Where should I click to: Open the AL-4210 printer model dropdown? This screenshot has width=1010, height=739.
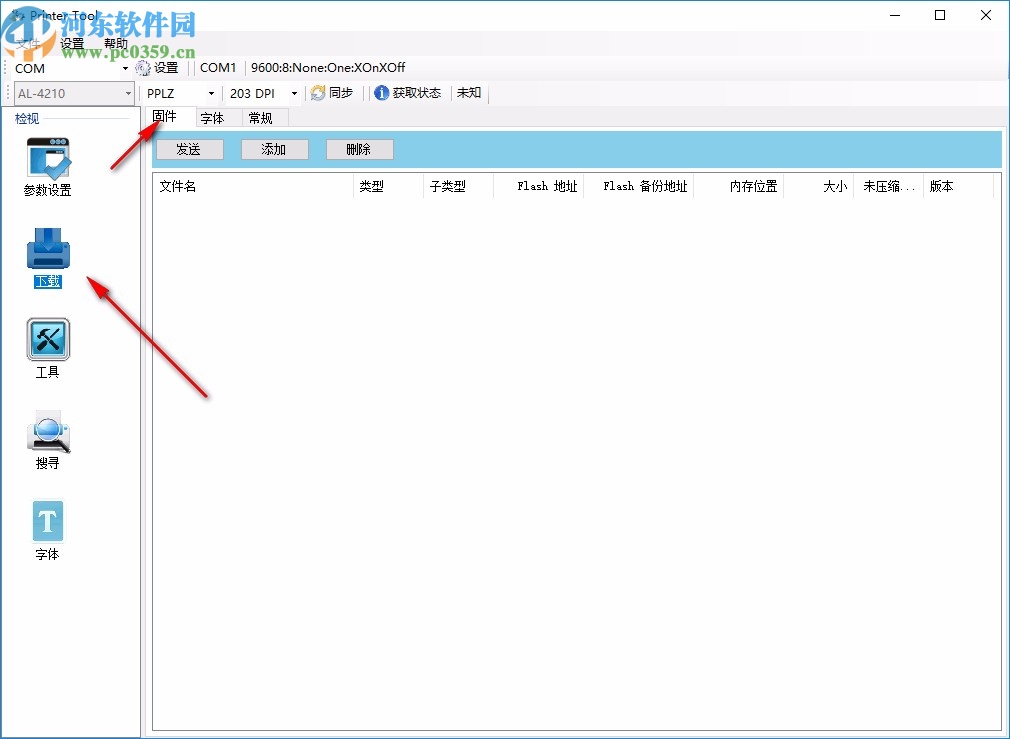tap(129, 93)
